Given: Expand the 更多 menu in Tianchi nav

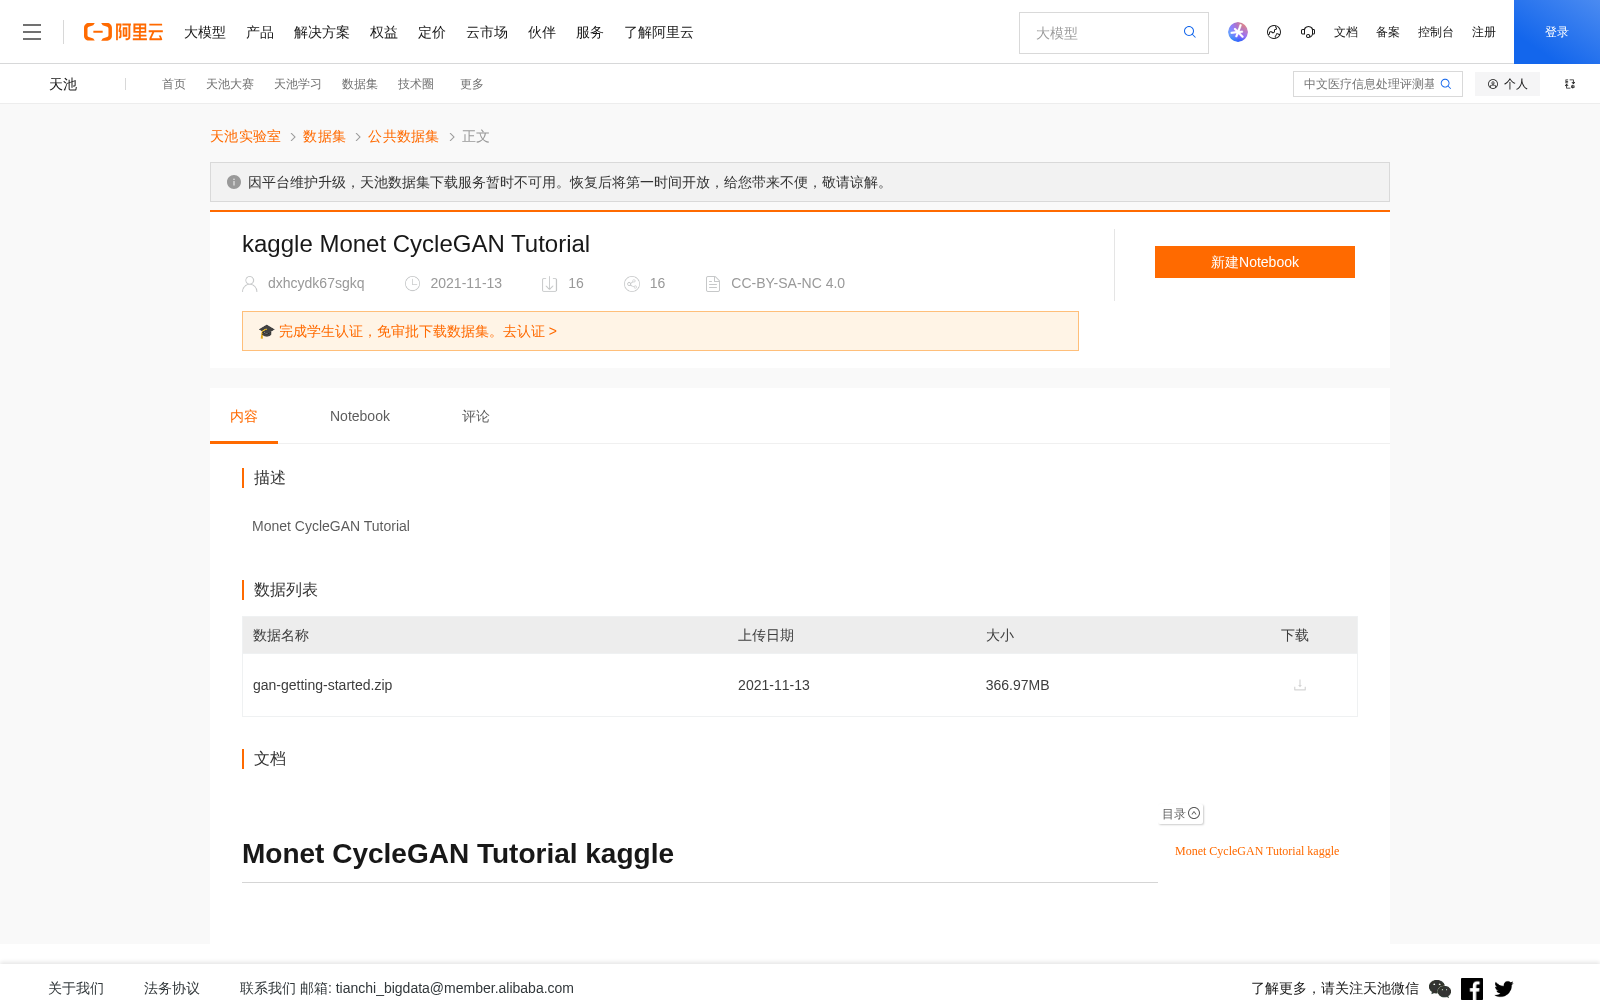Looking at the screenshot, I should click(472, 84).
